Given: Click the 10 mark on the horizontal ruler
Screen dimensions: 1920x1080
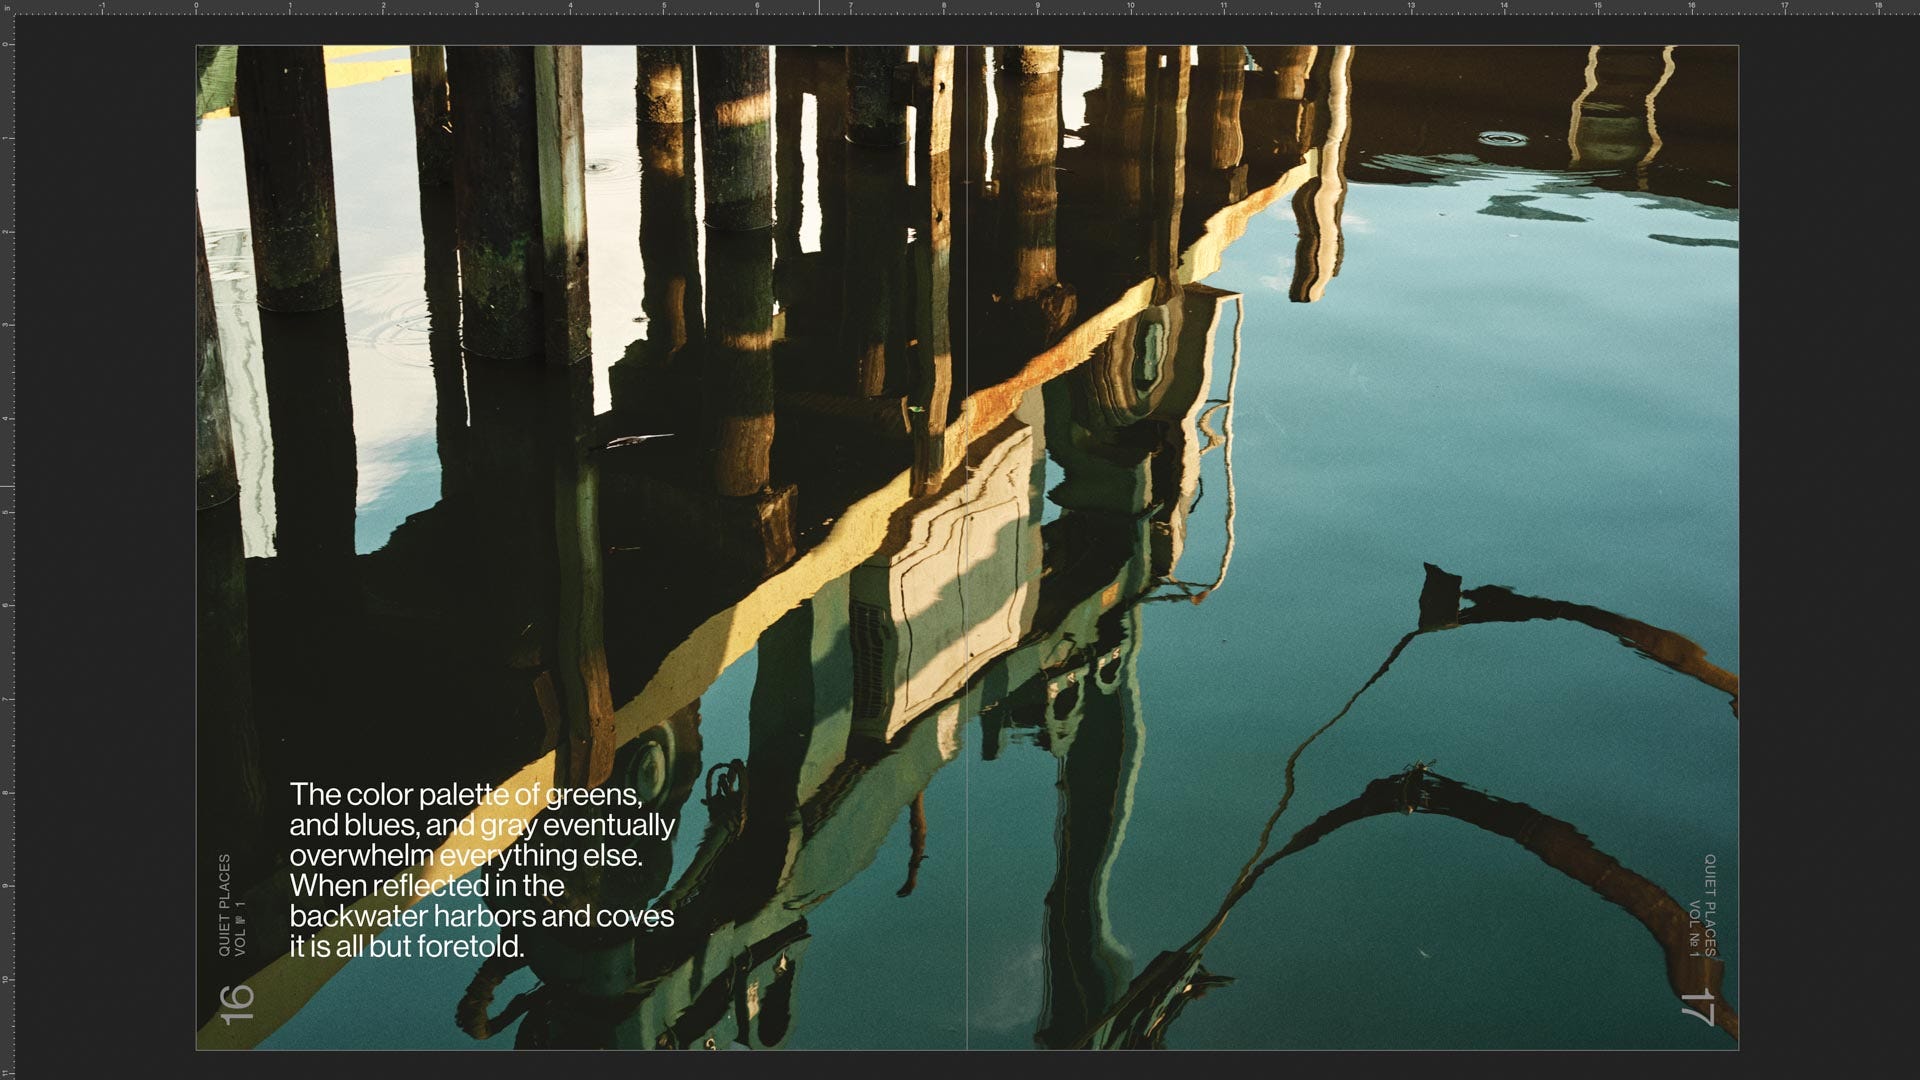Looking at the screenshot, I should pos(1130,7).
